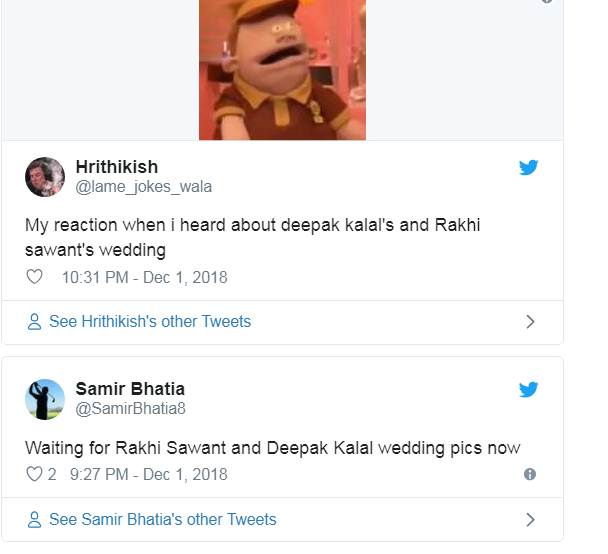Screen dimensions: 608x554
Task: Like Hrithikish's tweet with the heart icon
Action: click(x=35, y=277)
